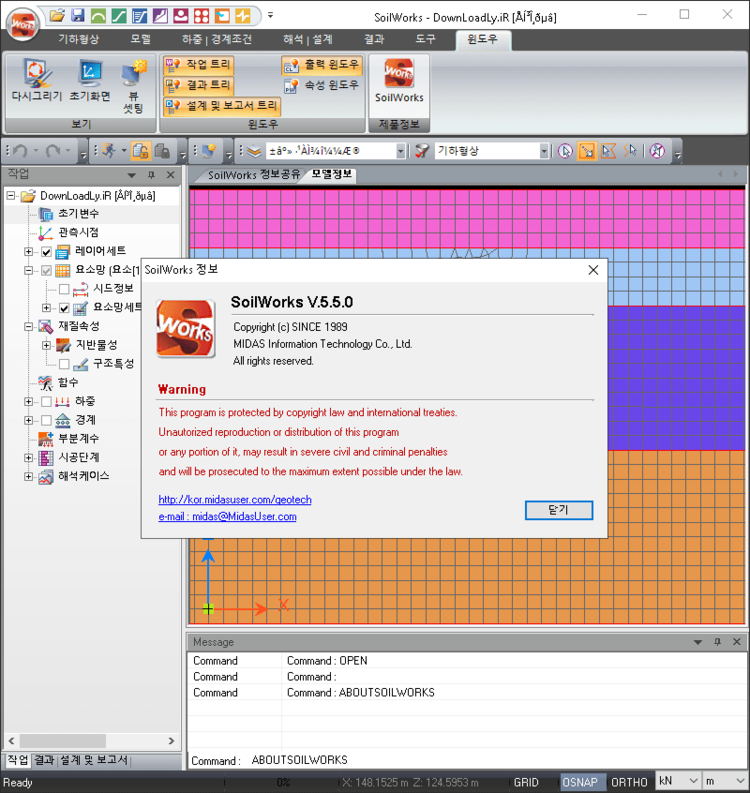The width and height of the screenshot is (750, 793).
Task: Open the kor.midasuser.com/geotech link
Action: [234, 499]
